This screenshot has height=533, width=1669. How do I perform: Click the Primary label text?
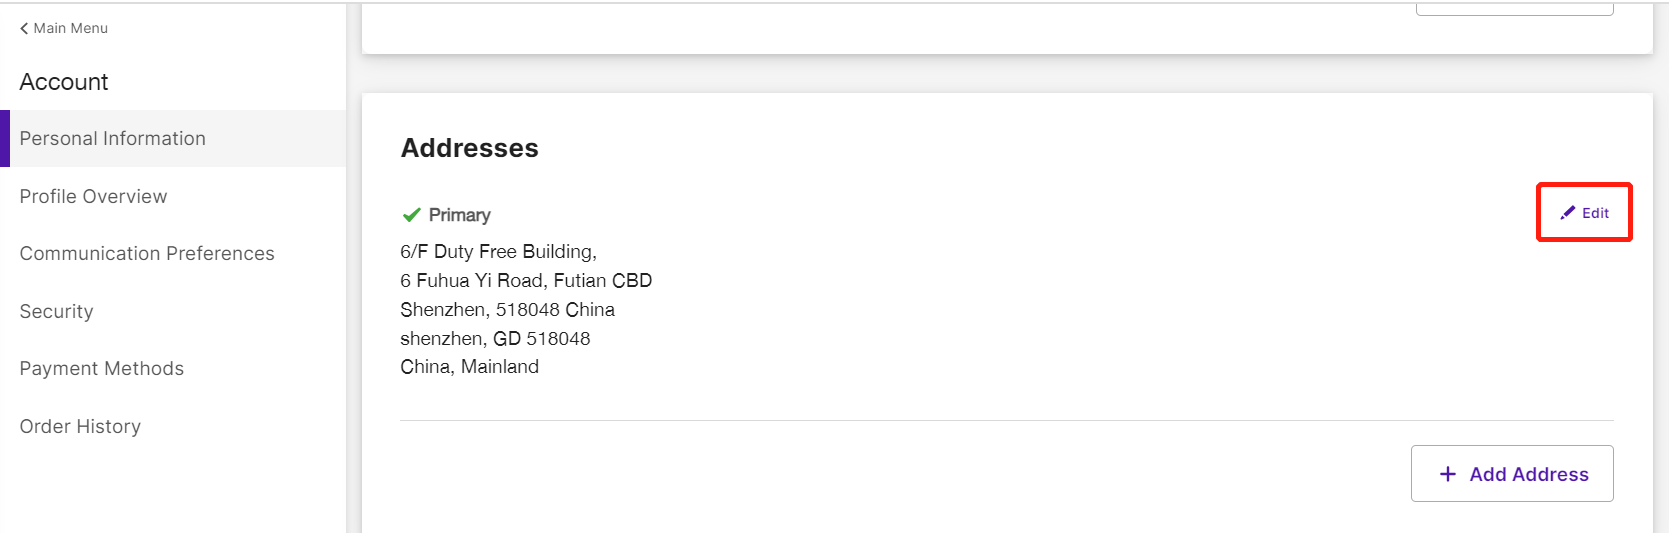click(x=460, y=215)
